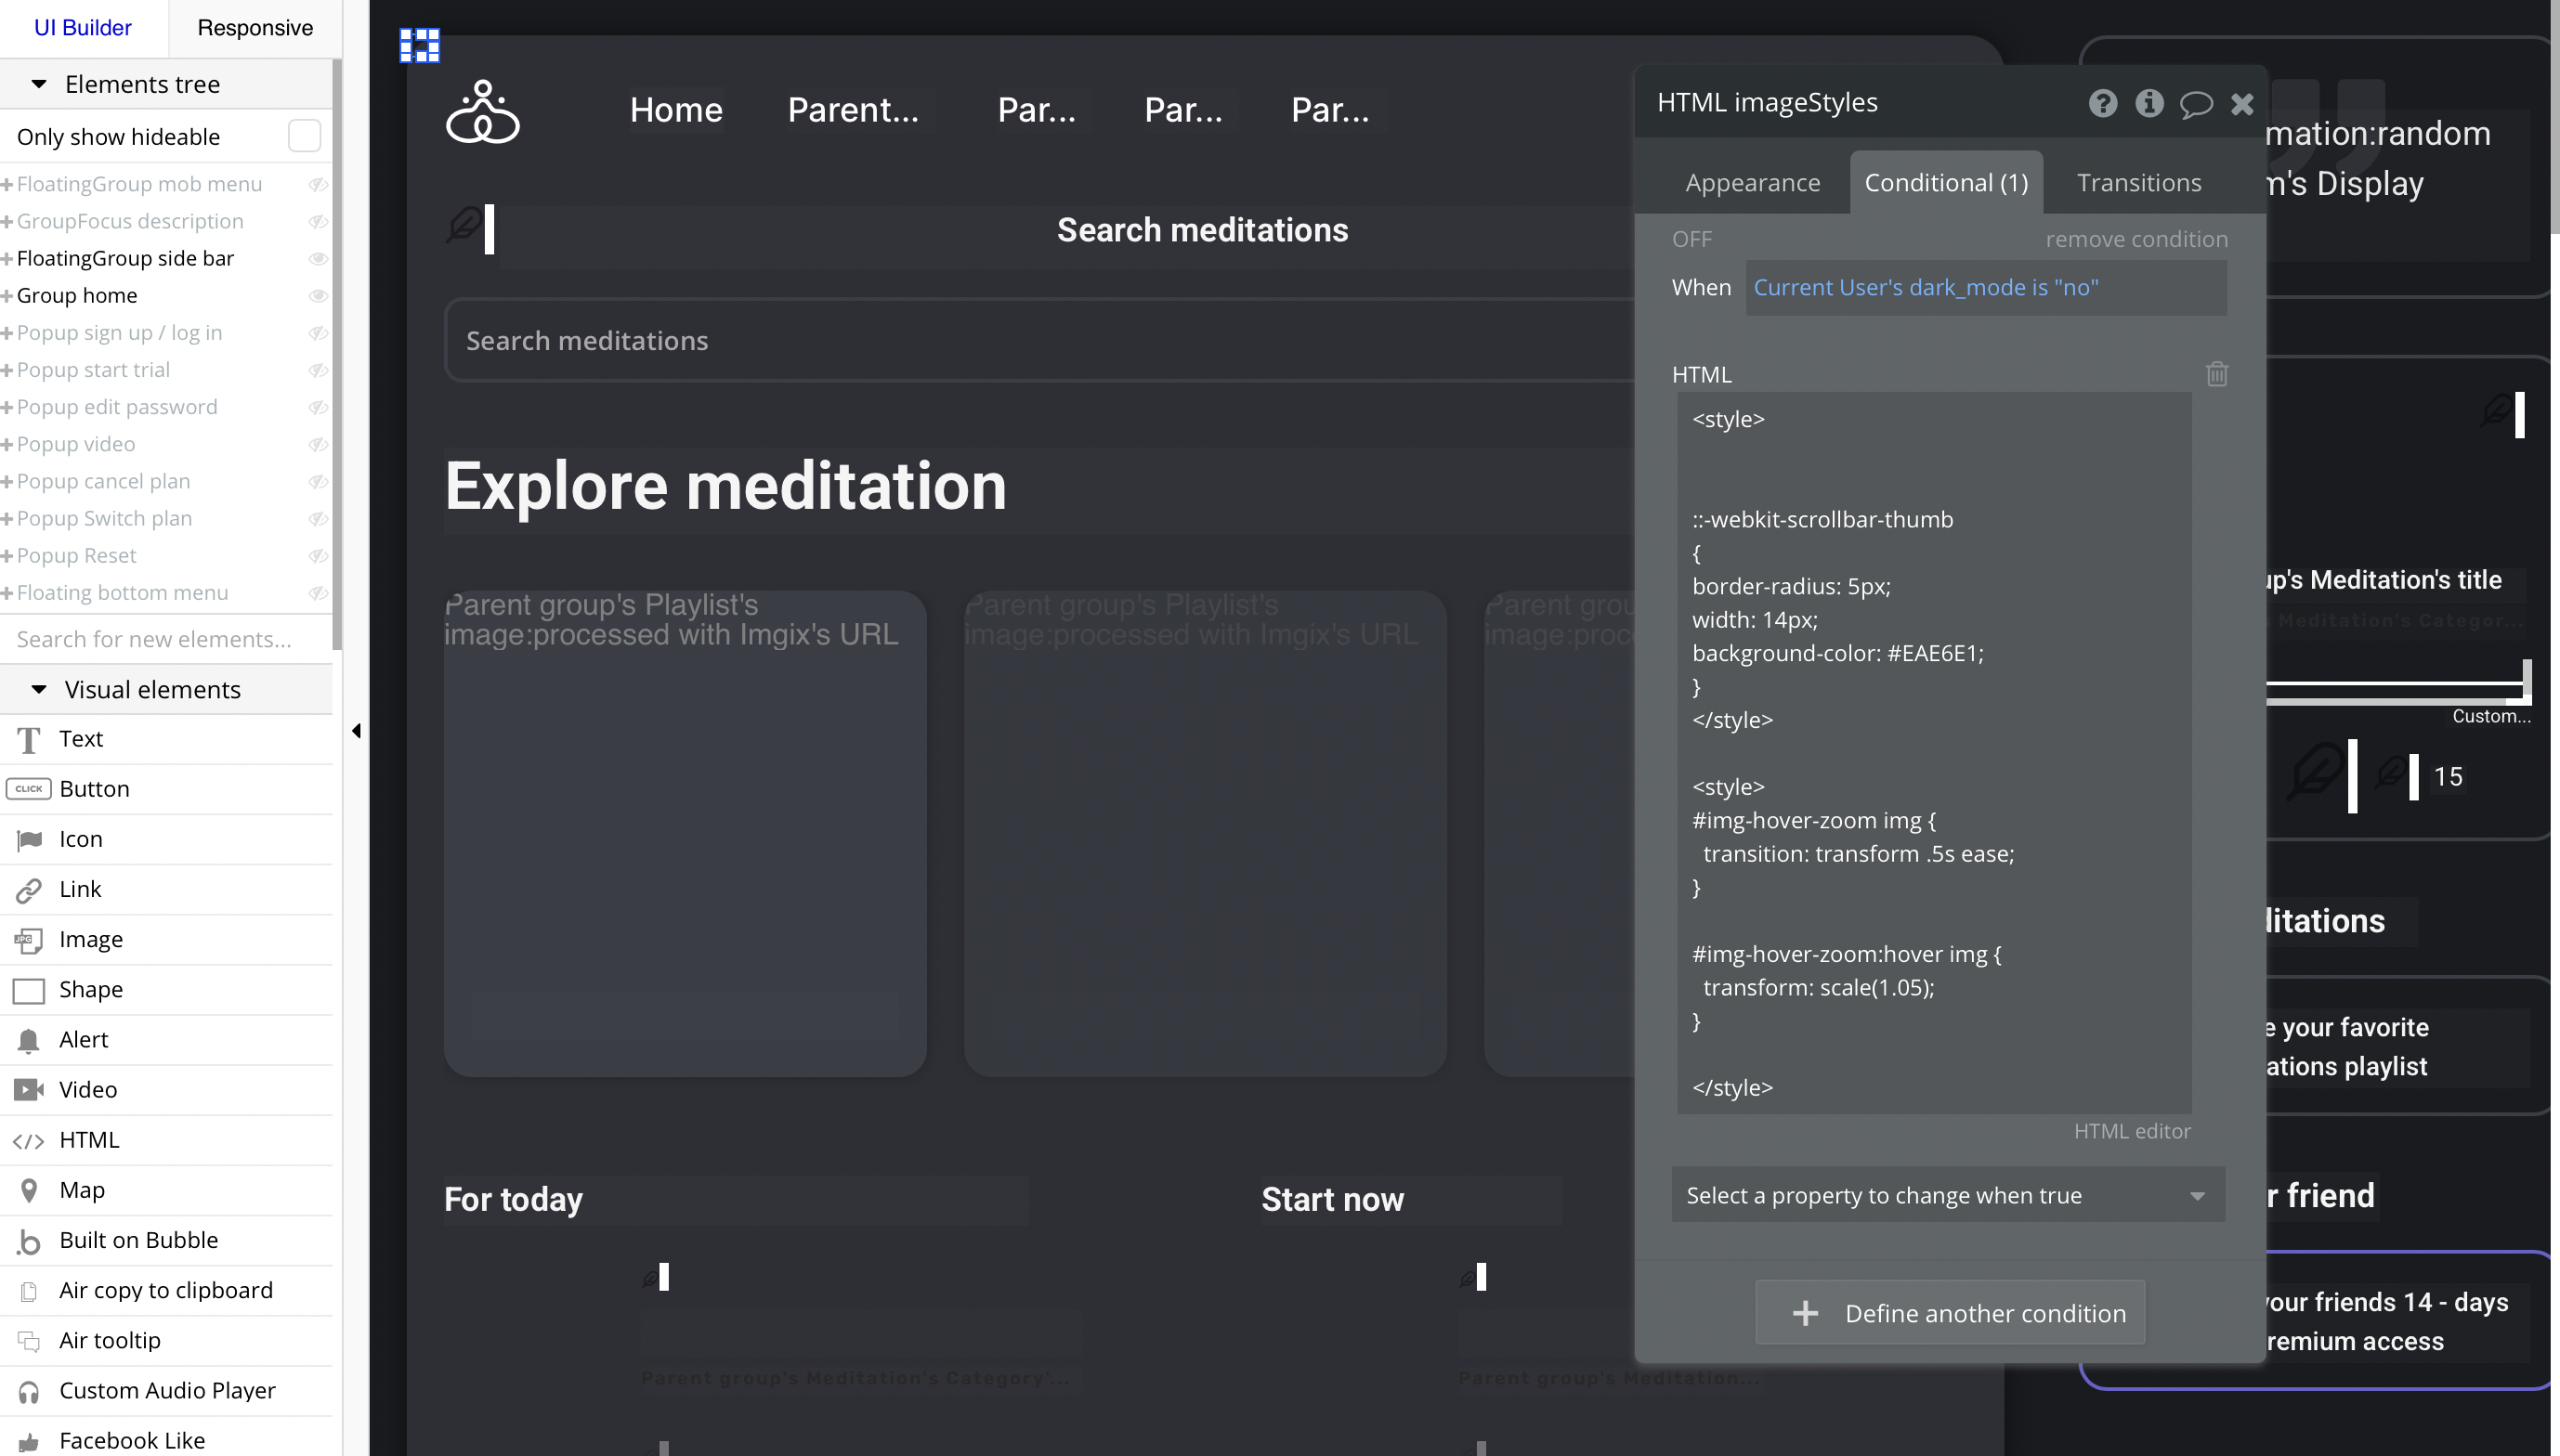Image resolution: width=2560 pixels, height=1456 pixels.
Task: Select the Custom Audio Player element
Action: [x=166, y=1390]
